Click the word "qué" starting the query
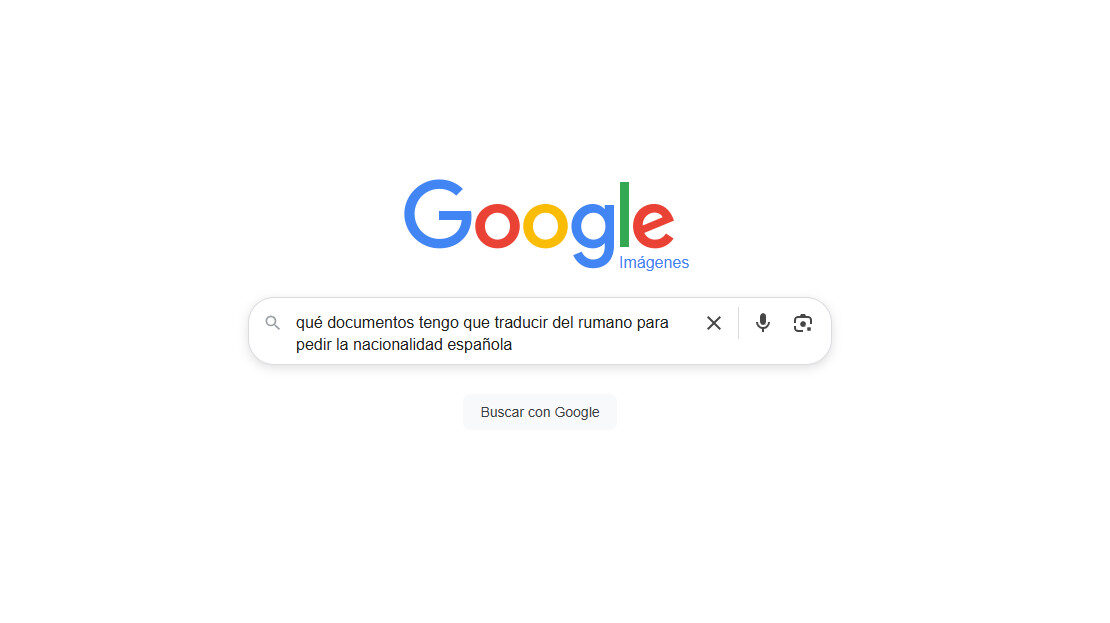This screenshot has height=623, width=1110. coord(309,323)
